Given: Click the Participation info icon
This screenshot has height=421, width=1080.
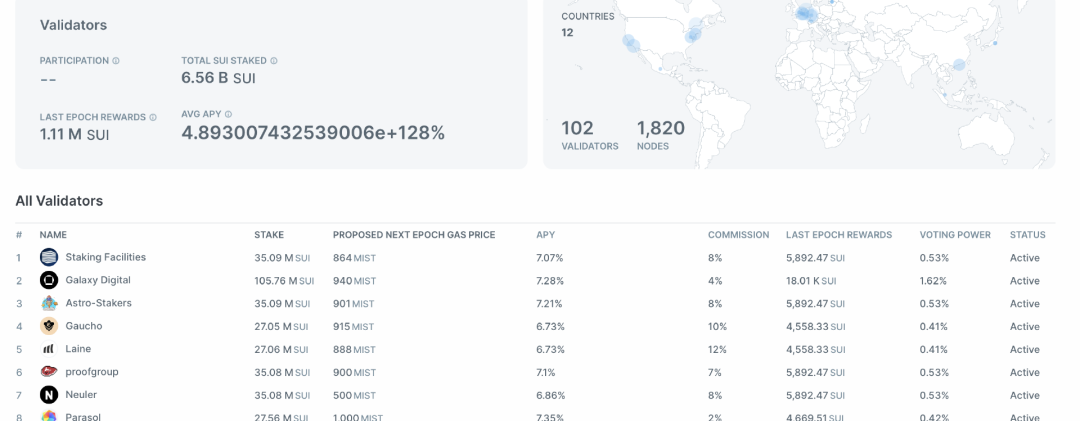Looking at the screenshot, I should pyautogui.click(x=116, y=61).
